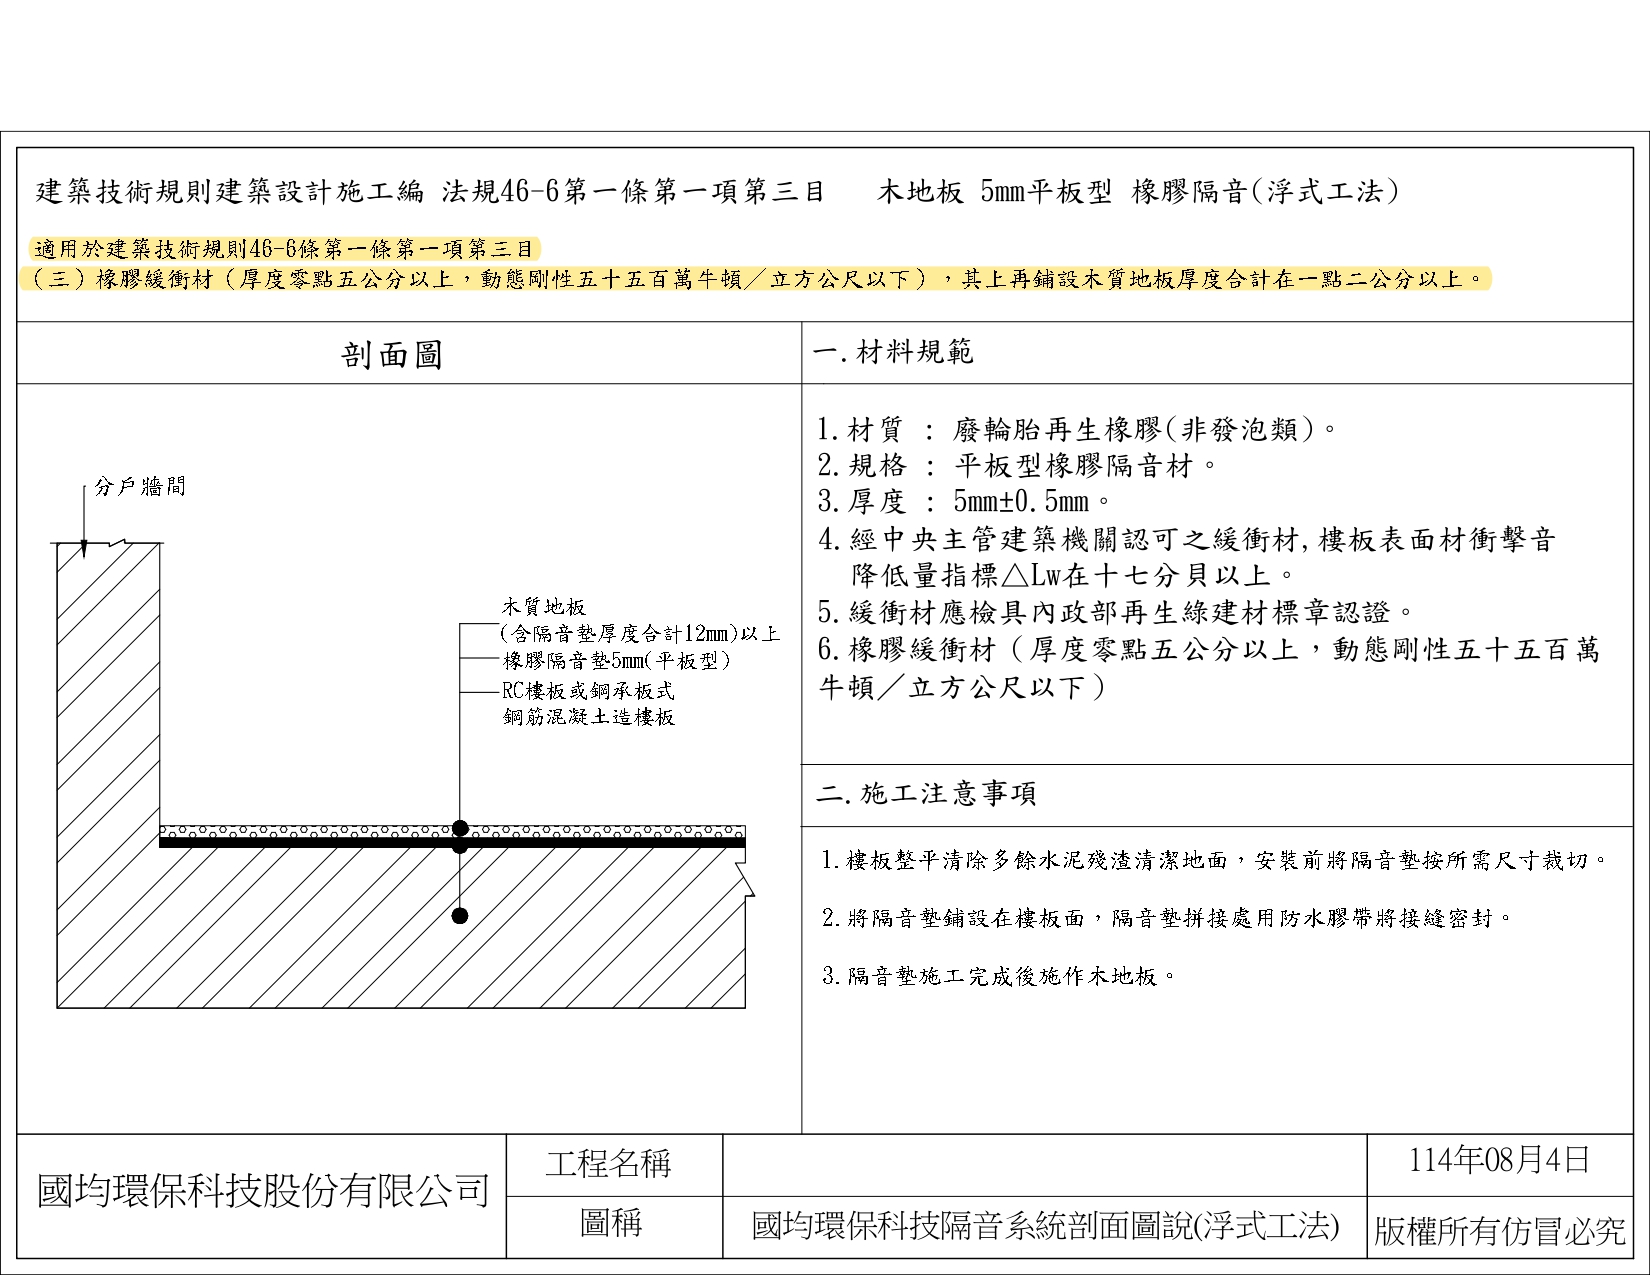Click the 圖稱 label cell
Viewport: 1650px width, 1275px height.
coord(611,1224)
